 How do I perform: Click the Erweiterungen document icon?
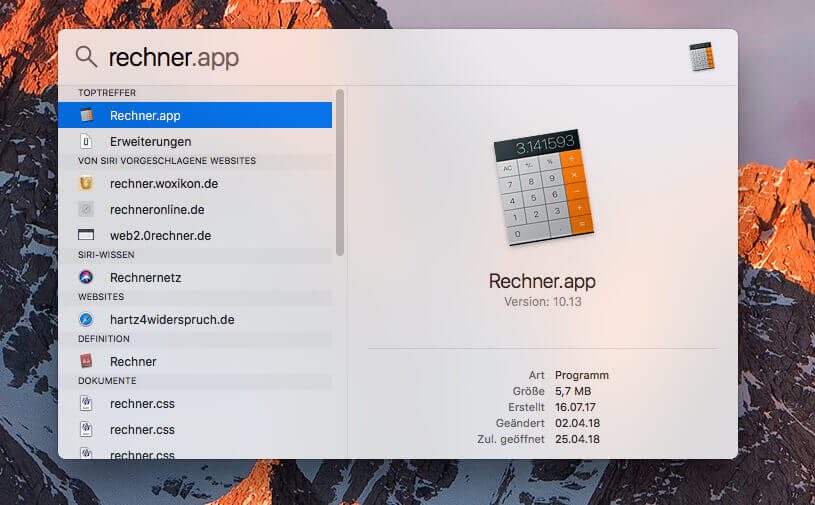[86, 141]
